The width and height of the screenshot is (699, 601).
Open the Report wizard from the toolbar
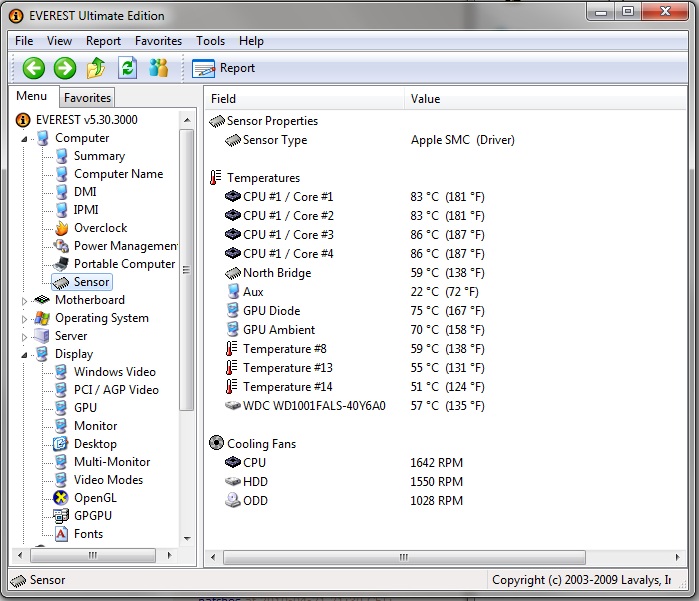[x=223, y=68]
